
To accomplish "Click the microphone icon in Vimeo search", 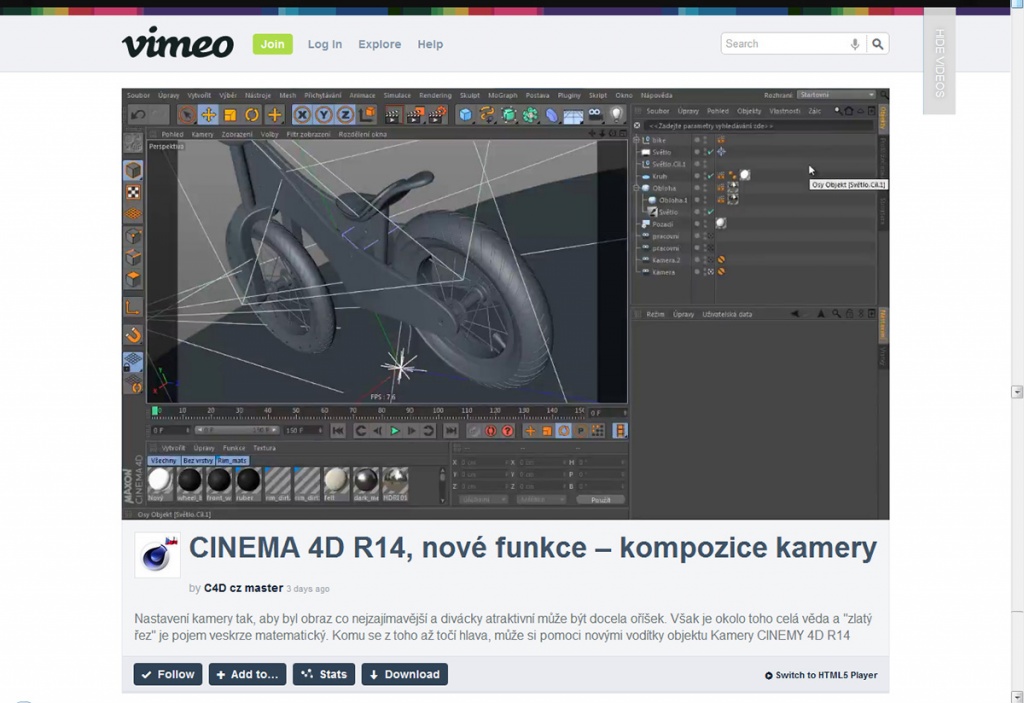I will click(854, 44).
